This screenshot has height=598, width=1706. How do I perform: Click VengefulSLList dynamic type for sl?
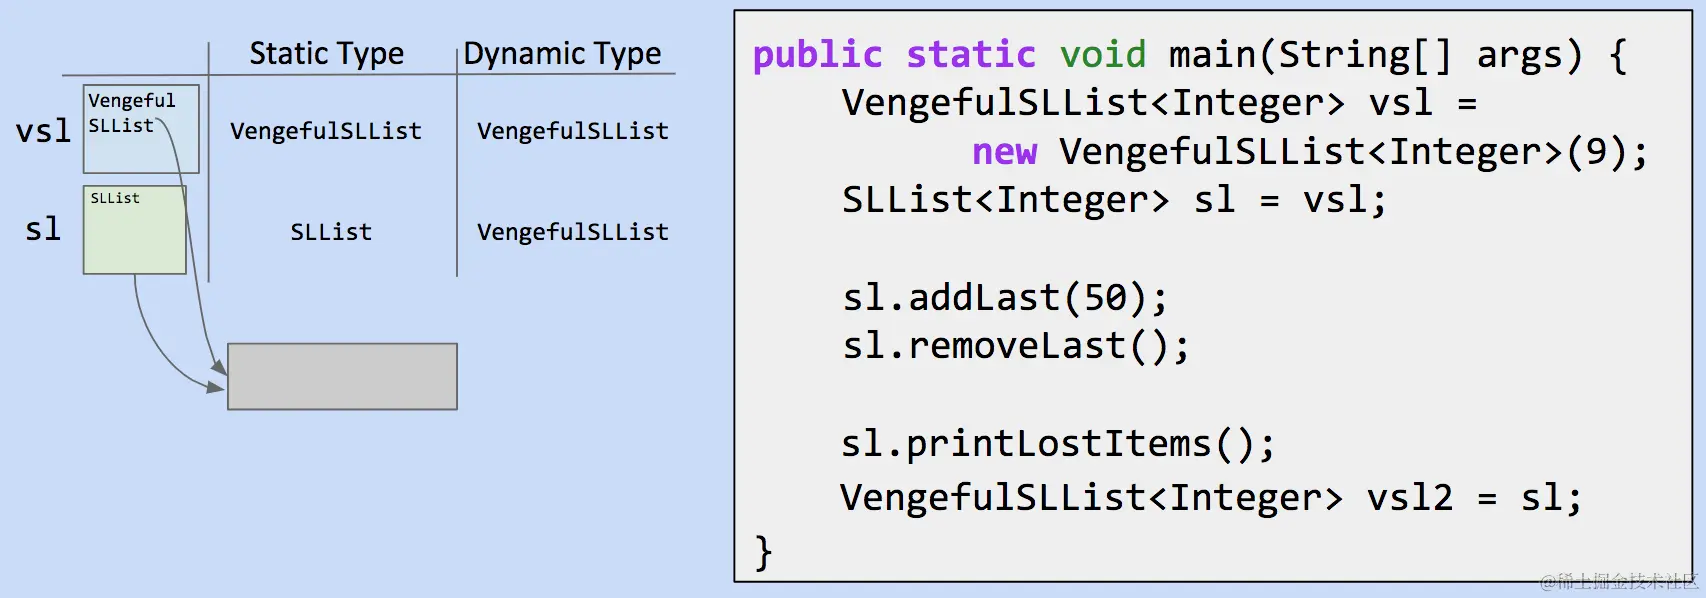coord(573,232)
